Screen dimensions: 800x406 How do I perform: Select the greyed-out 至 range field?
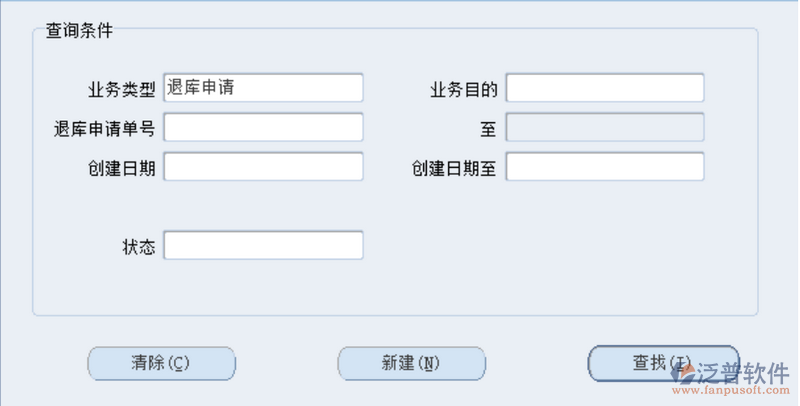[605, 127]
